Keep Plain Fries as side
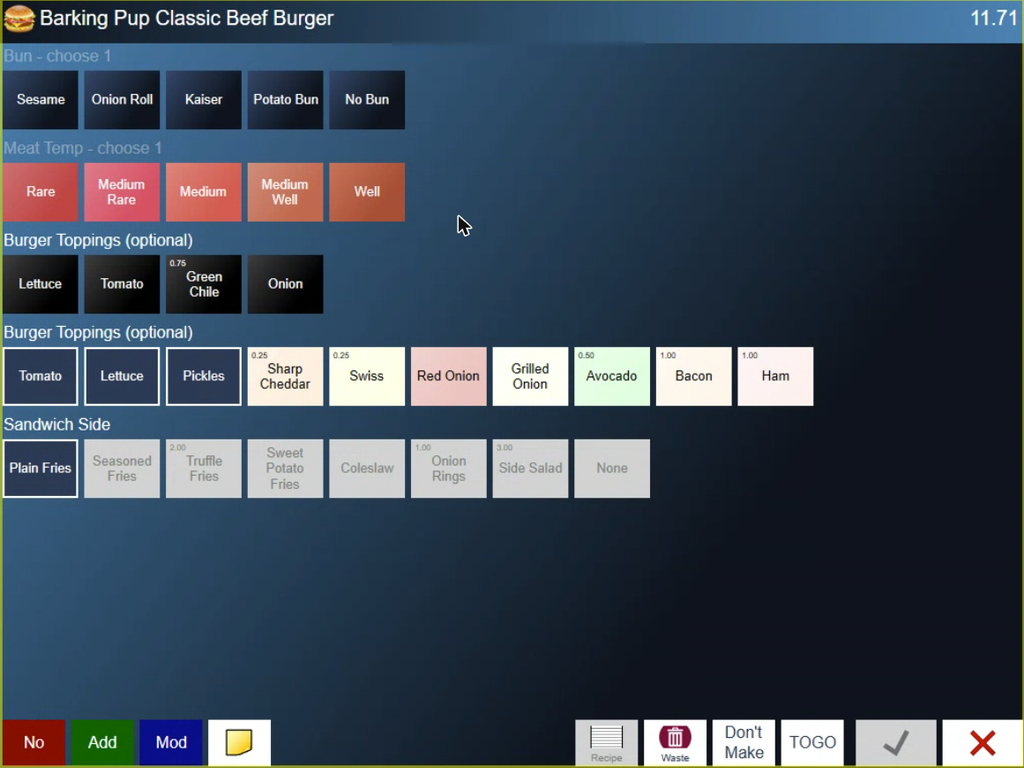Screen dimensions: 1024x768 coord(40,468)
